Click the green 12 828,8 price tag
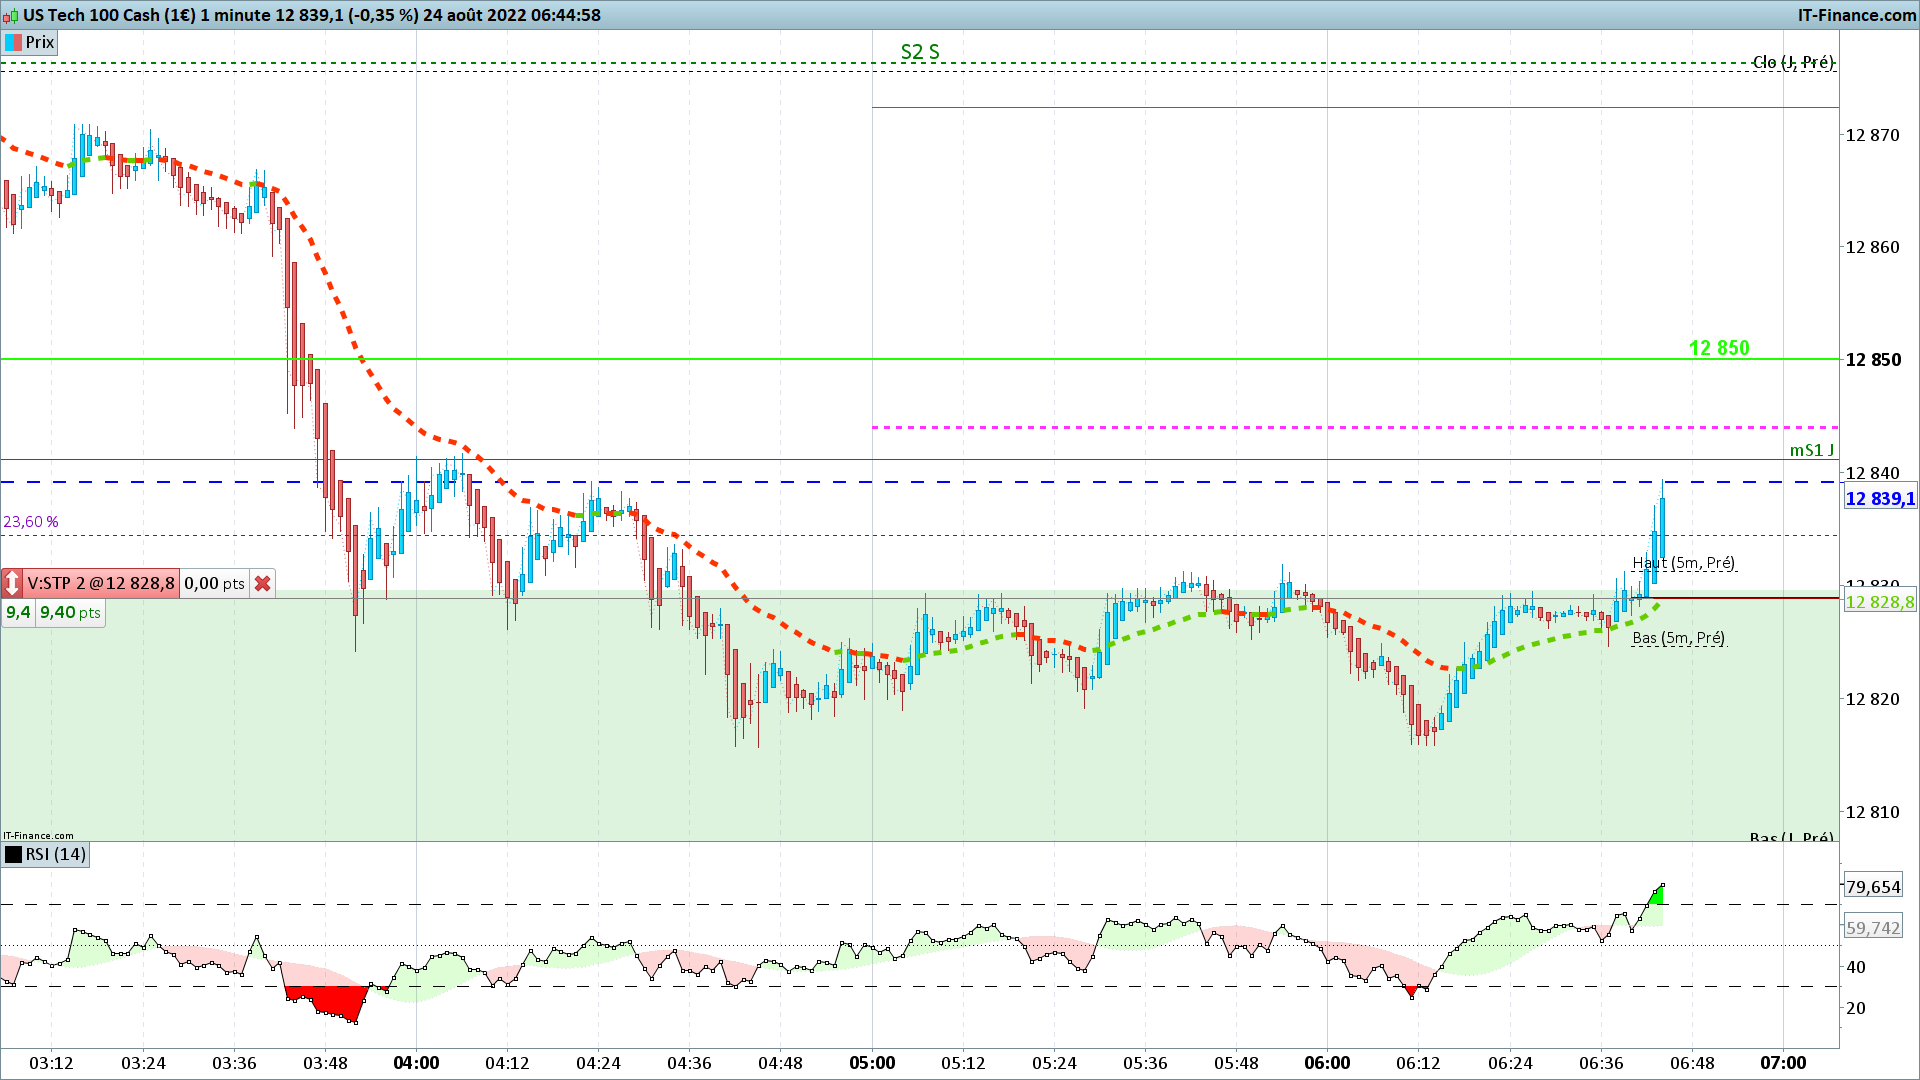 [1879, 602]
